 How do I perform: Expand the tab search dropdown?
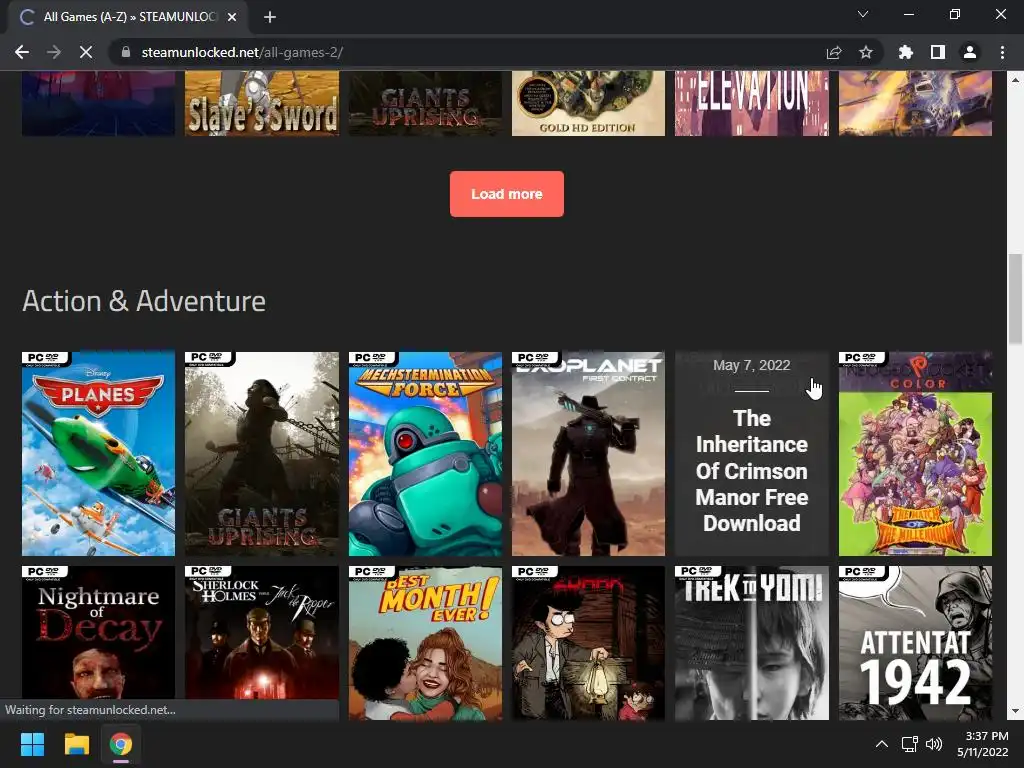click(x=863, y=14)
